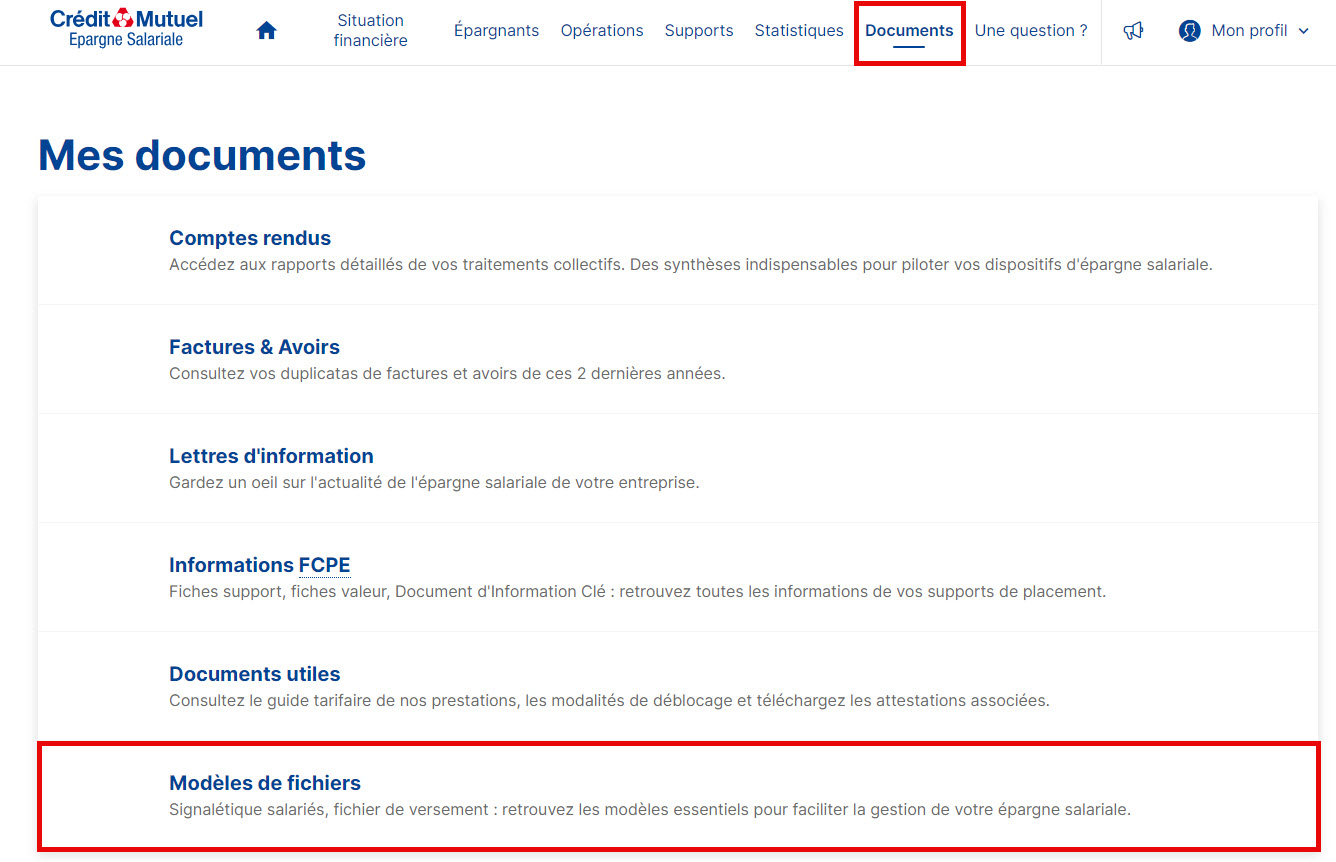1336x862 pixels.
Task: Click text 'Gardez un oeil sur l'actualité'
Action: [x=434, y=483]
